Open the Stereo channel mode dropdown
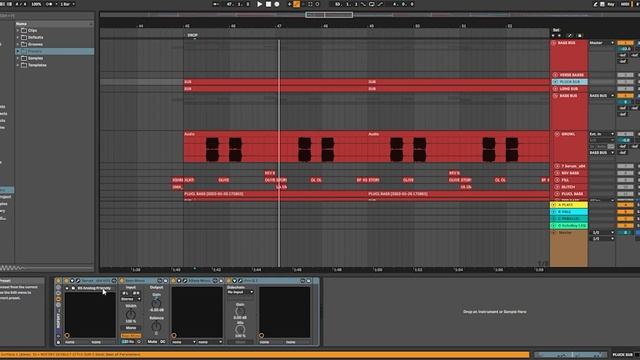 (x=131, y=299)
